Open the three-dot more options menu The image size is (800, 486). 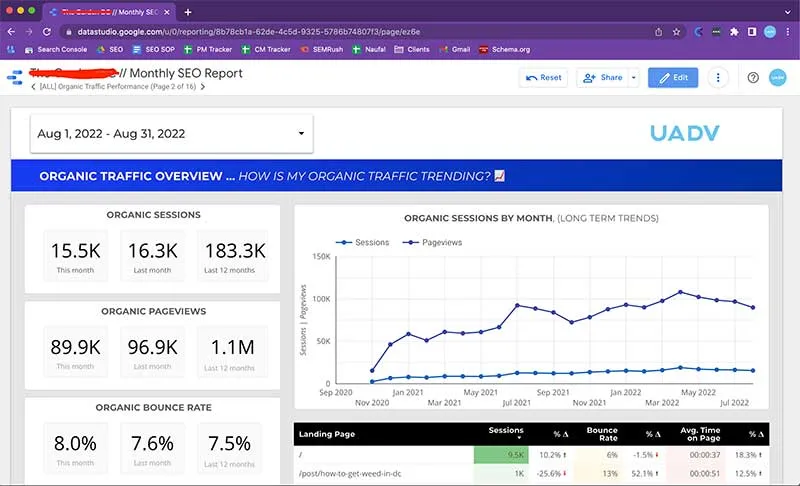717,77
